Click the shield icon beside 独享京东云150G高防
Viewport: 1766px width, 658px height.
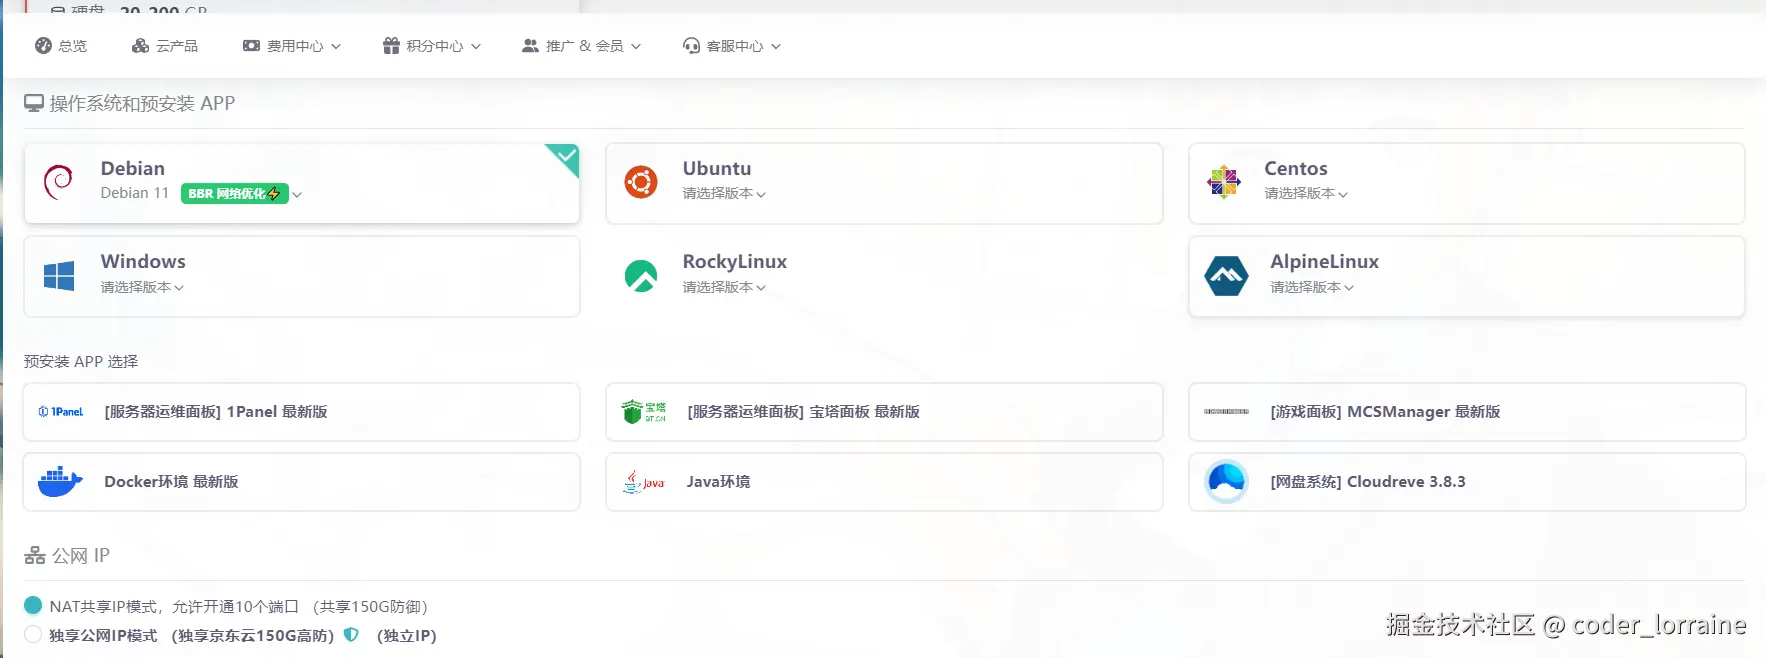(x=351, y=634)
